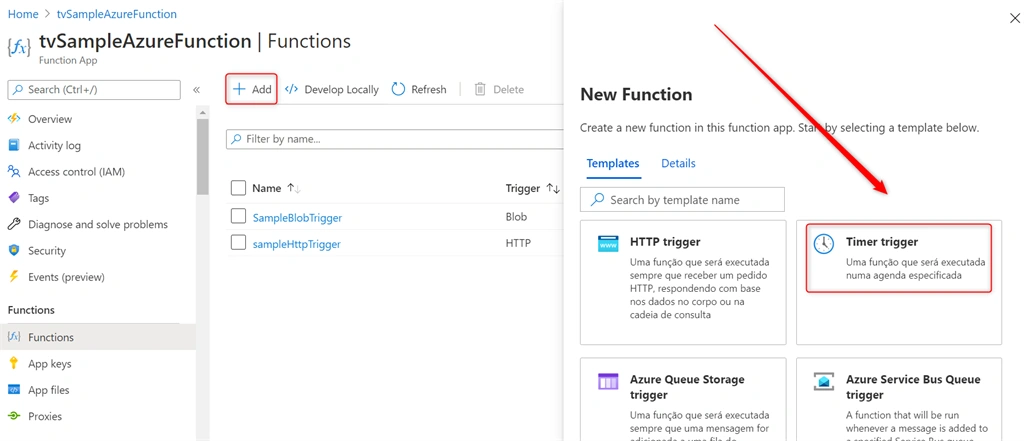The height and width of the screenshot is (441, 1024).
Task: Refresh the functions list
Action: point(419,90)
